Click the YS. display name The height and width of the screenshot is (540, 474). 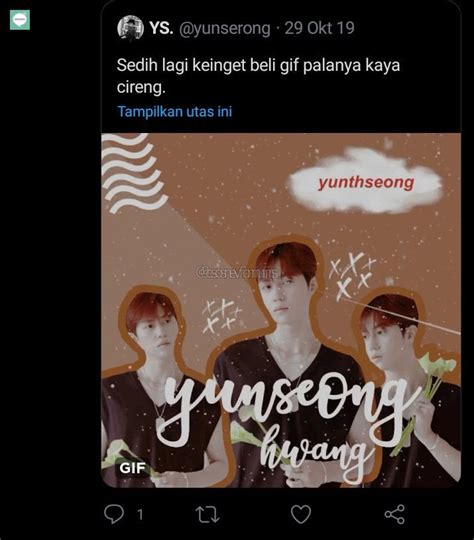click(x=161, y=28)
